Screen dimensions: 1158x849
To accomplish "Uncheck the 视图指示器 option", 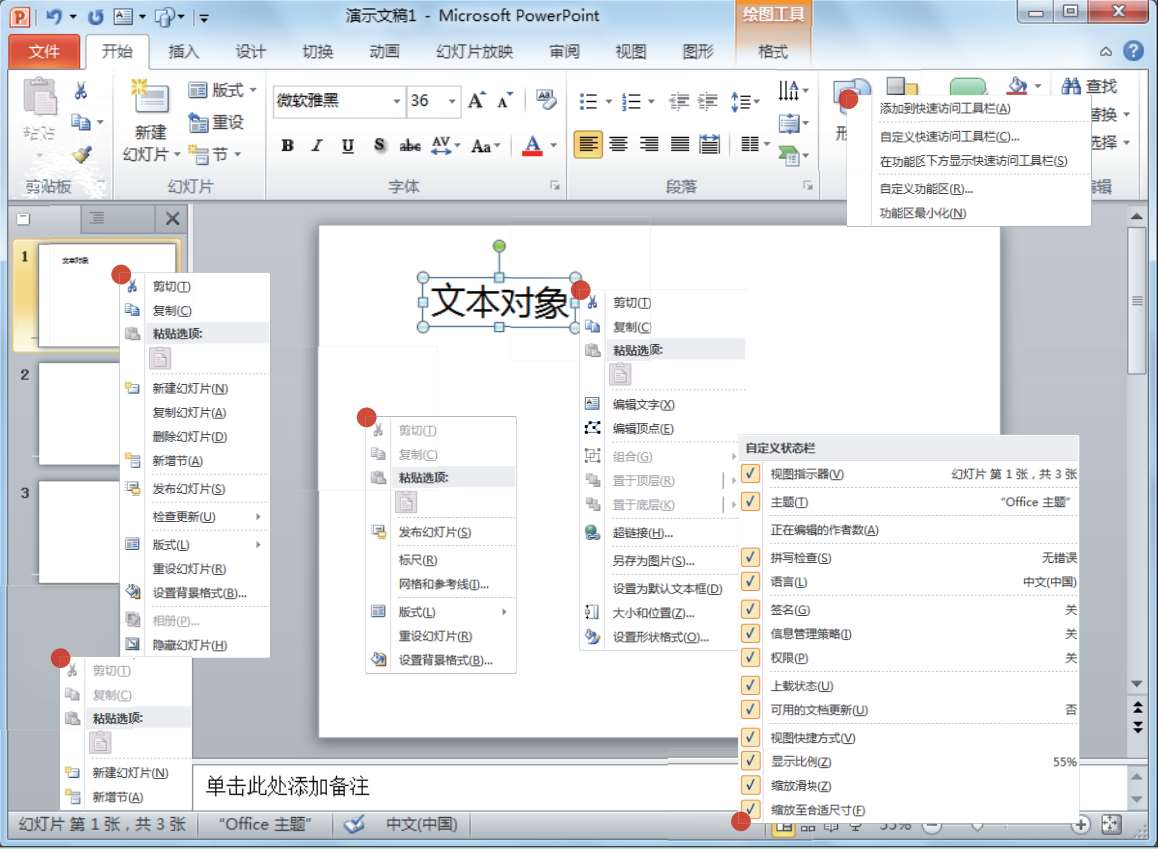I will click(752, 474).
